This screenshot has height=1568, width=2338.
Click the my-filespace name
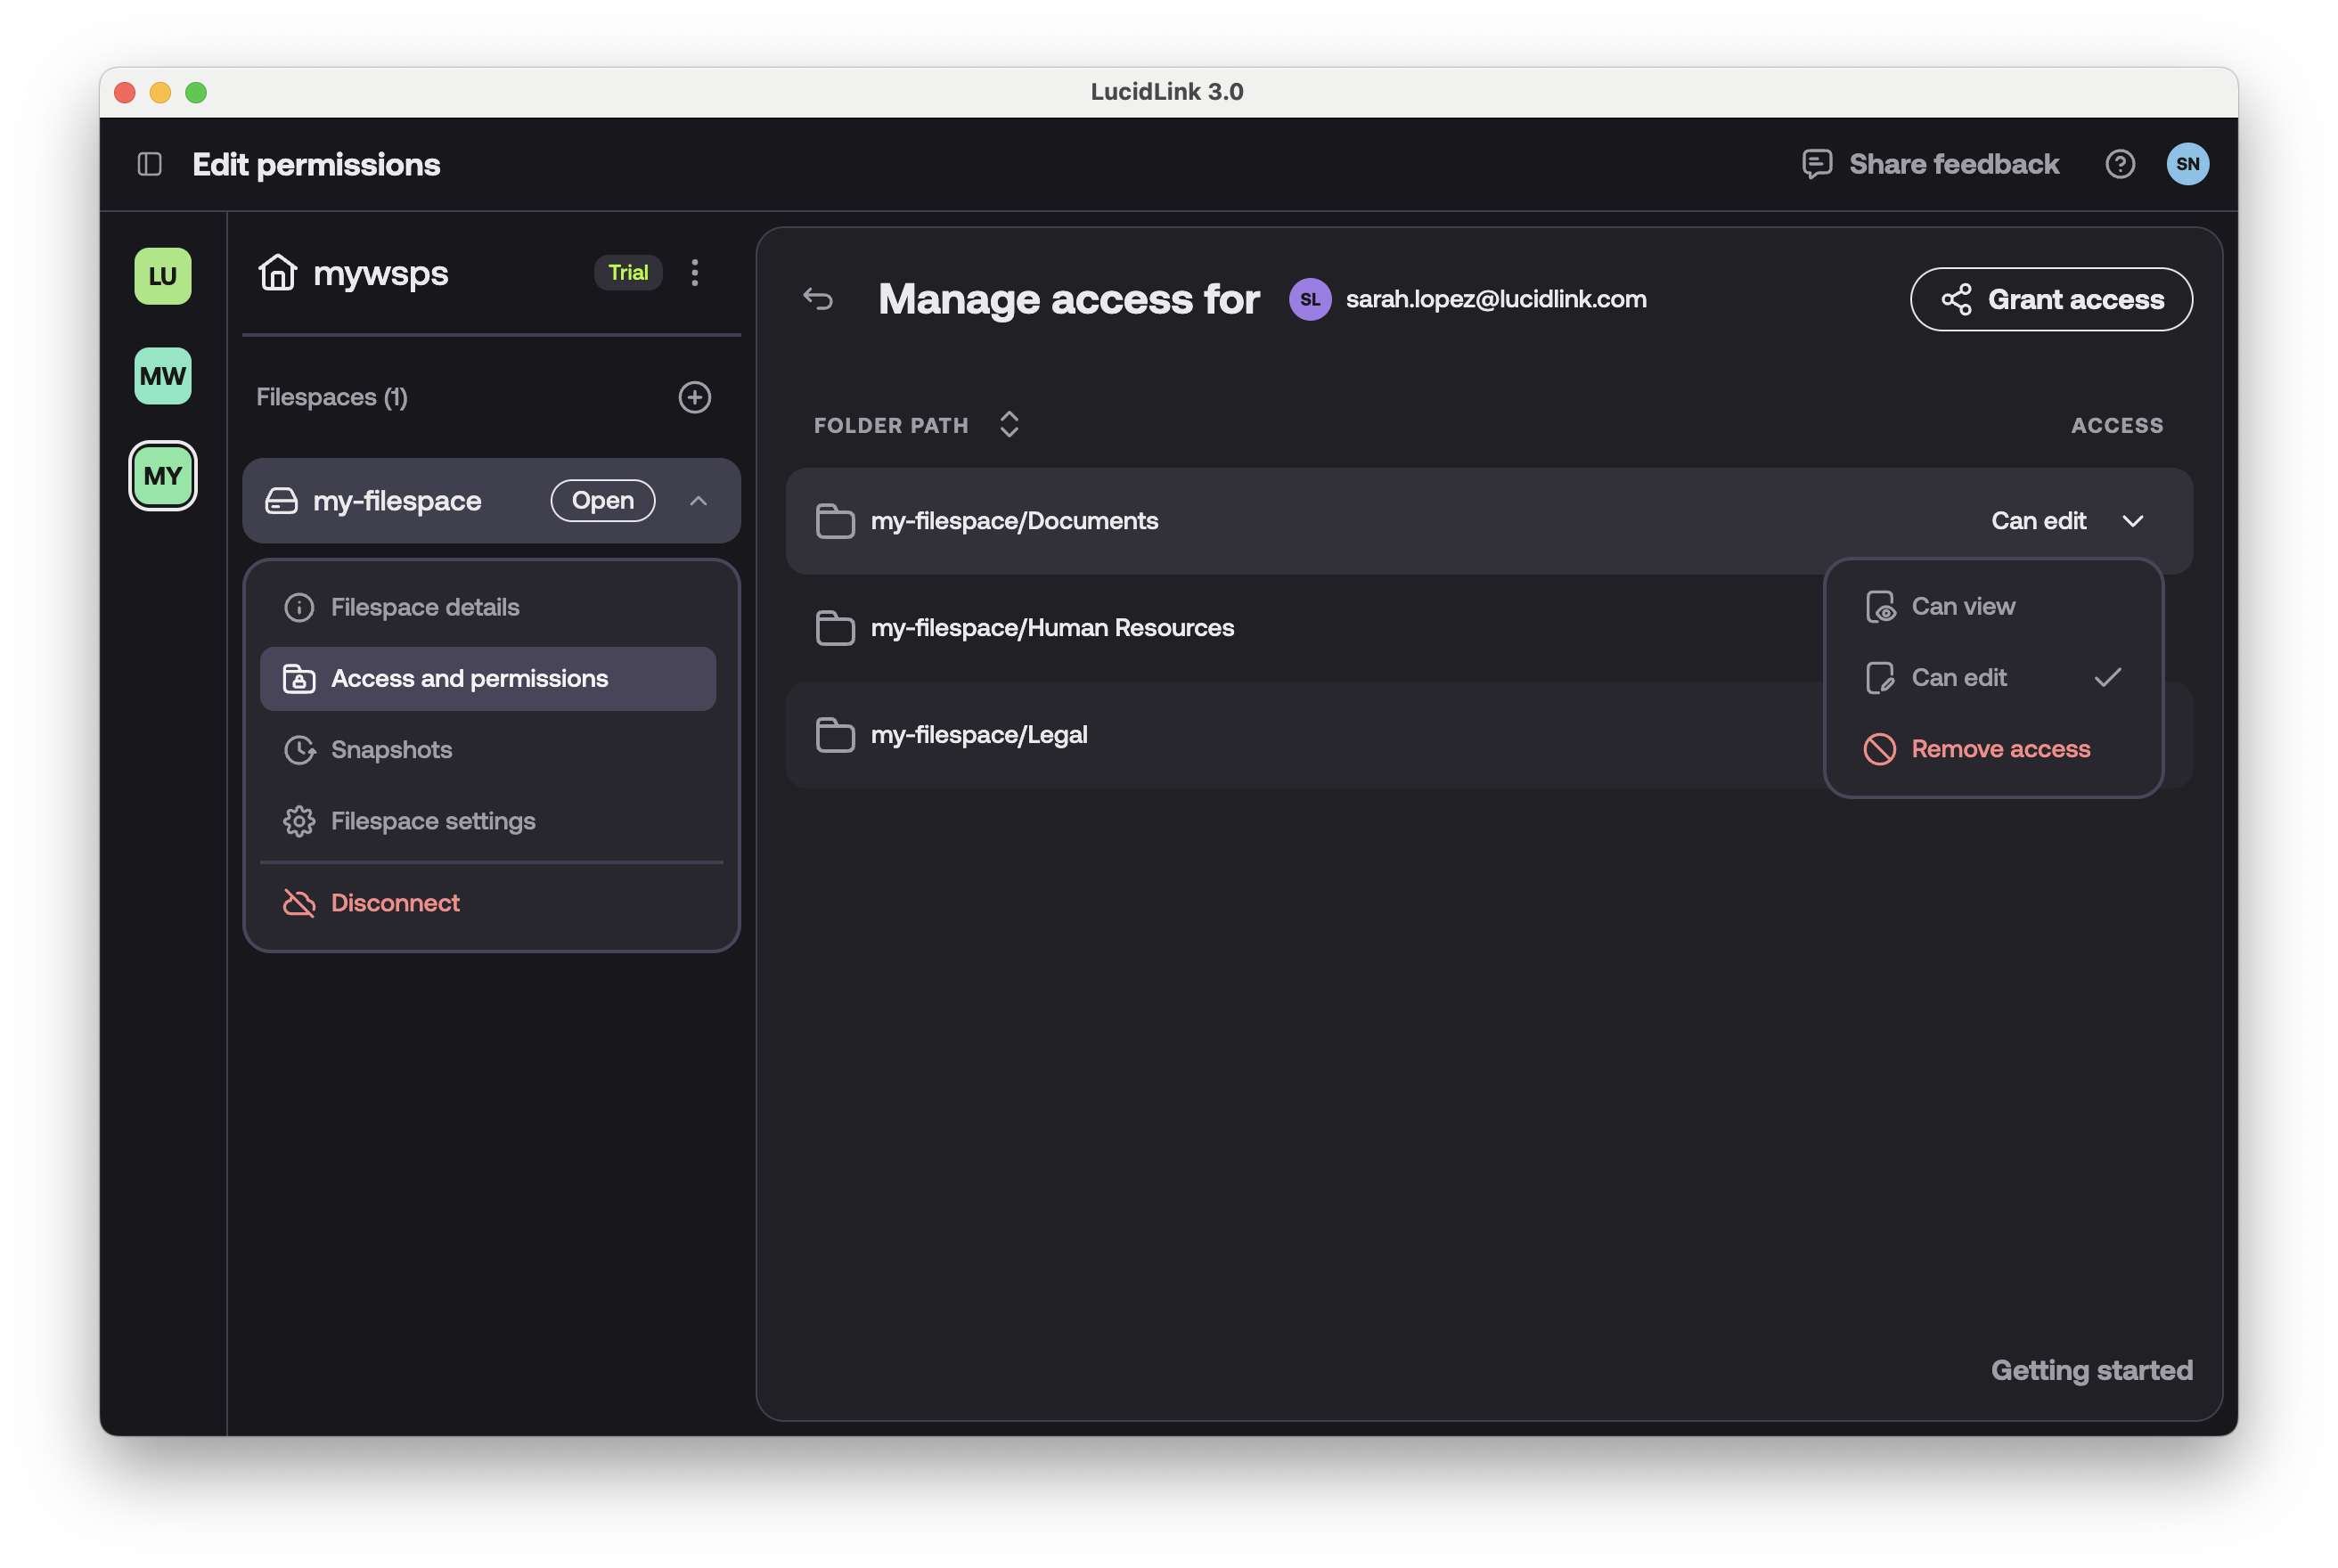(397, 501)
